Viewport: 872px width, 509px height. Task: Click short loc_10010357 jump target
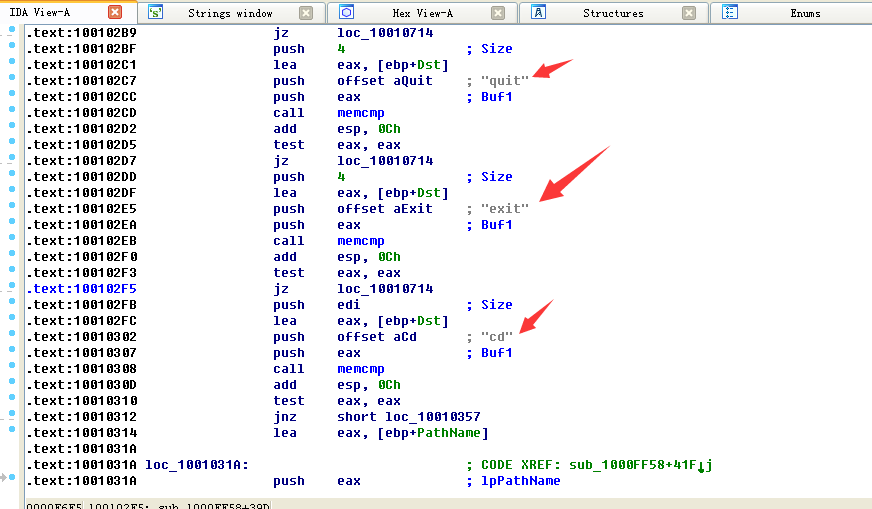tap(409, 417)
